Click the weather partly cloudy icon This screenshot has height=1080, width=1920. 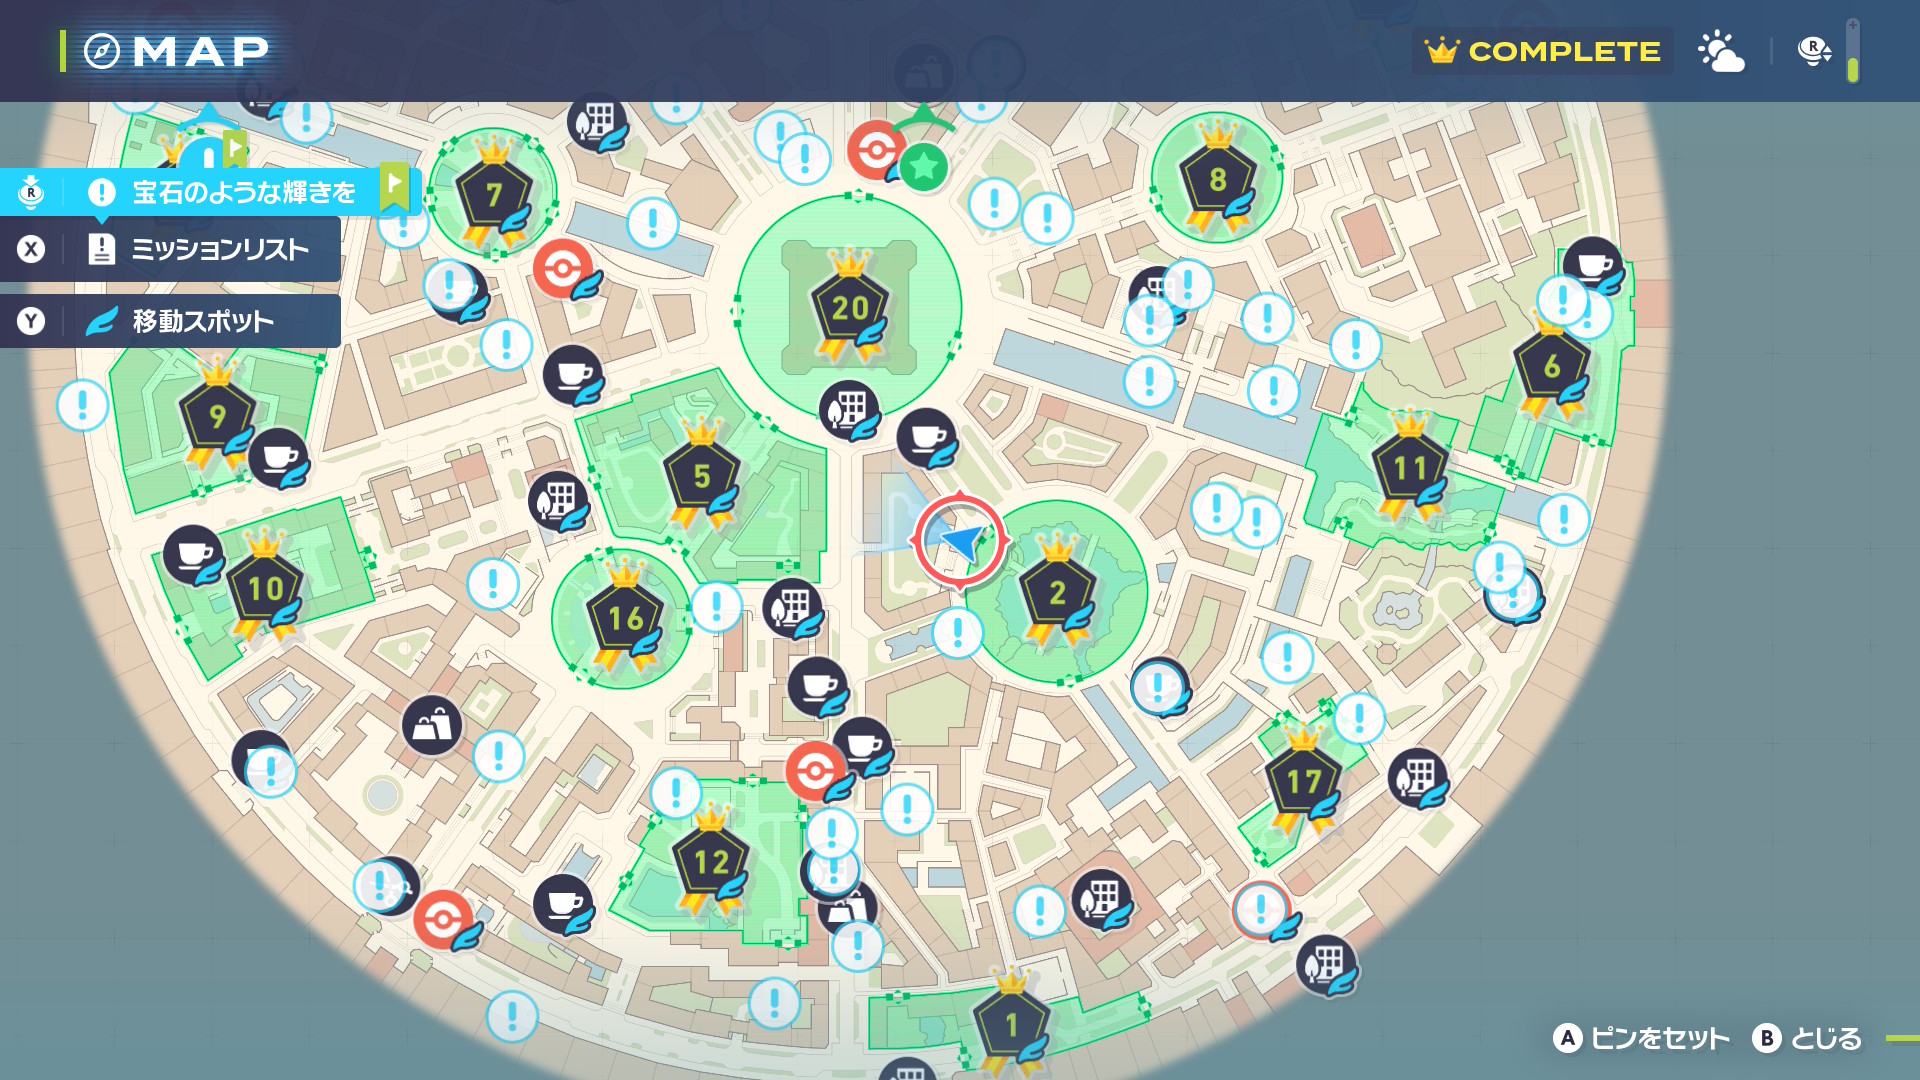pos(1721,51)
